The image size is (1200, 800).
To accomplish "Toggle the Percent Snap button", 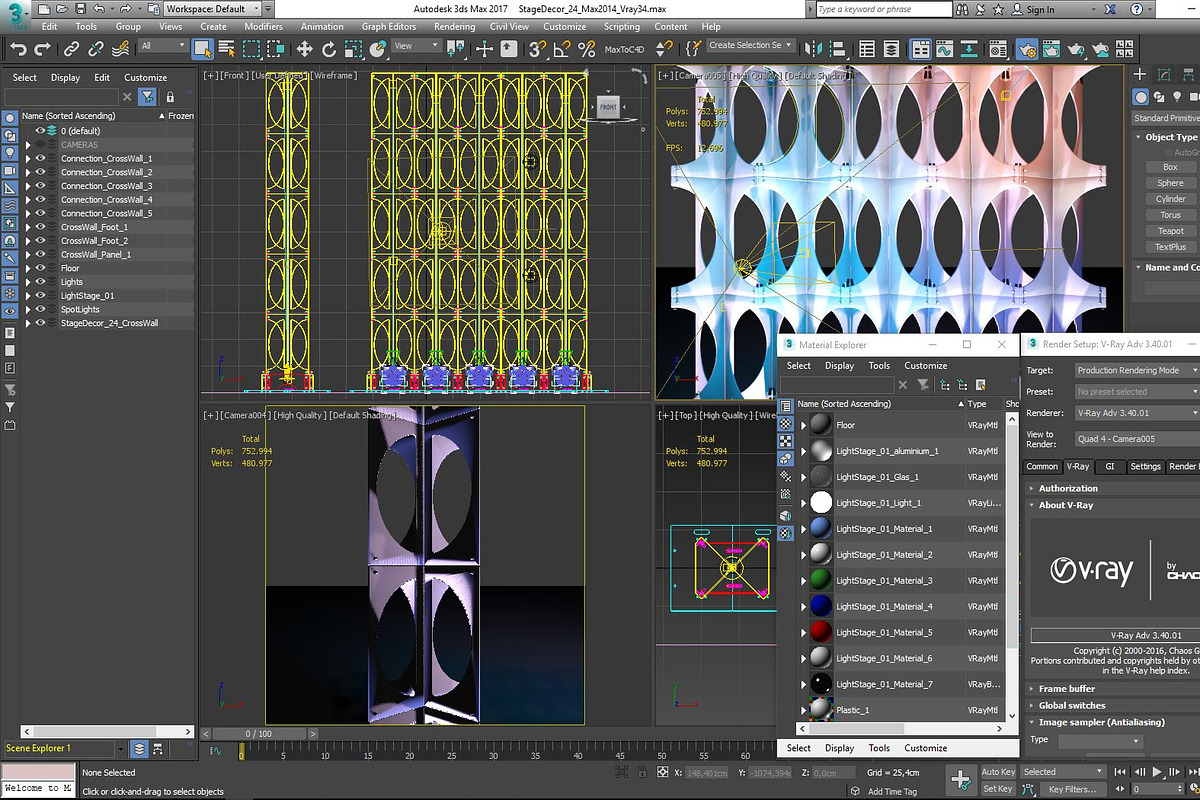I will pos(587,48).
